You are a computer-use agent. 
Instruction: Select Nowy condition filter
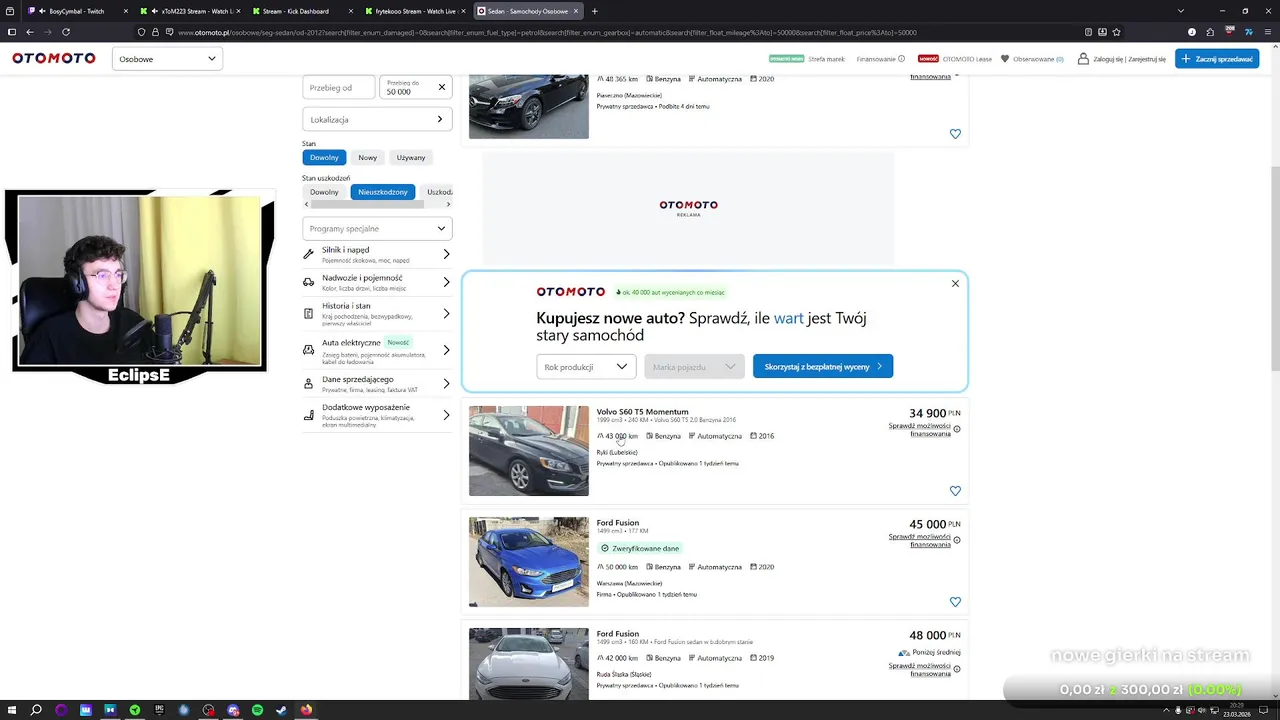pos(368,157)
